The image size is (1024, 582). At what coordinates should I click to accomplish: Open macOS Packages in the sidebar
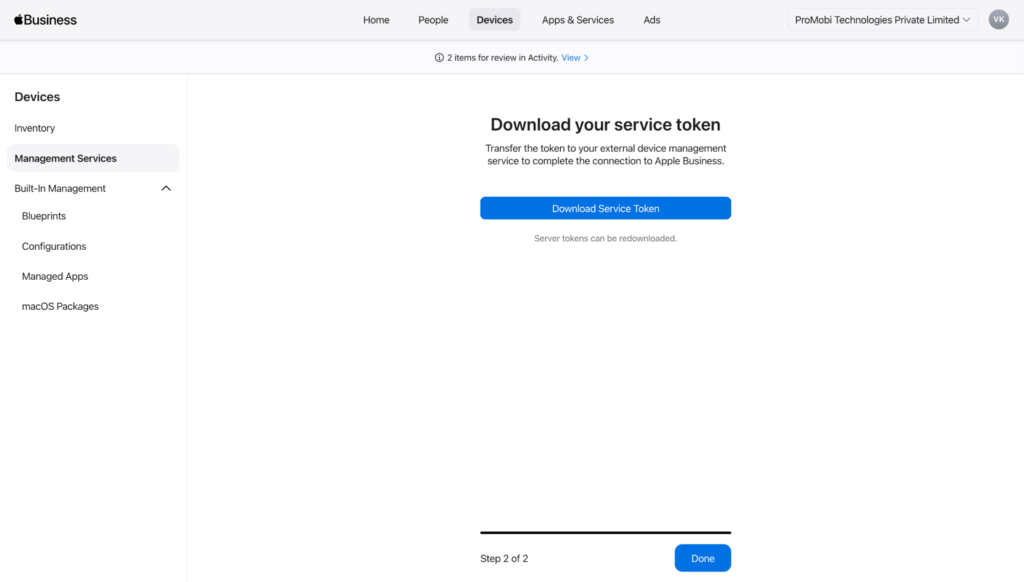coord(60,306)
